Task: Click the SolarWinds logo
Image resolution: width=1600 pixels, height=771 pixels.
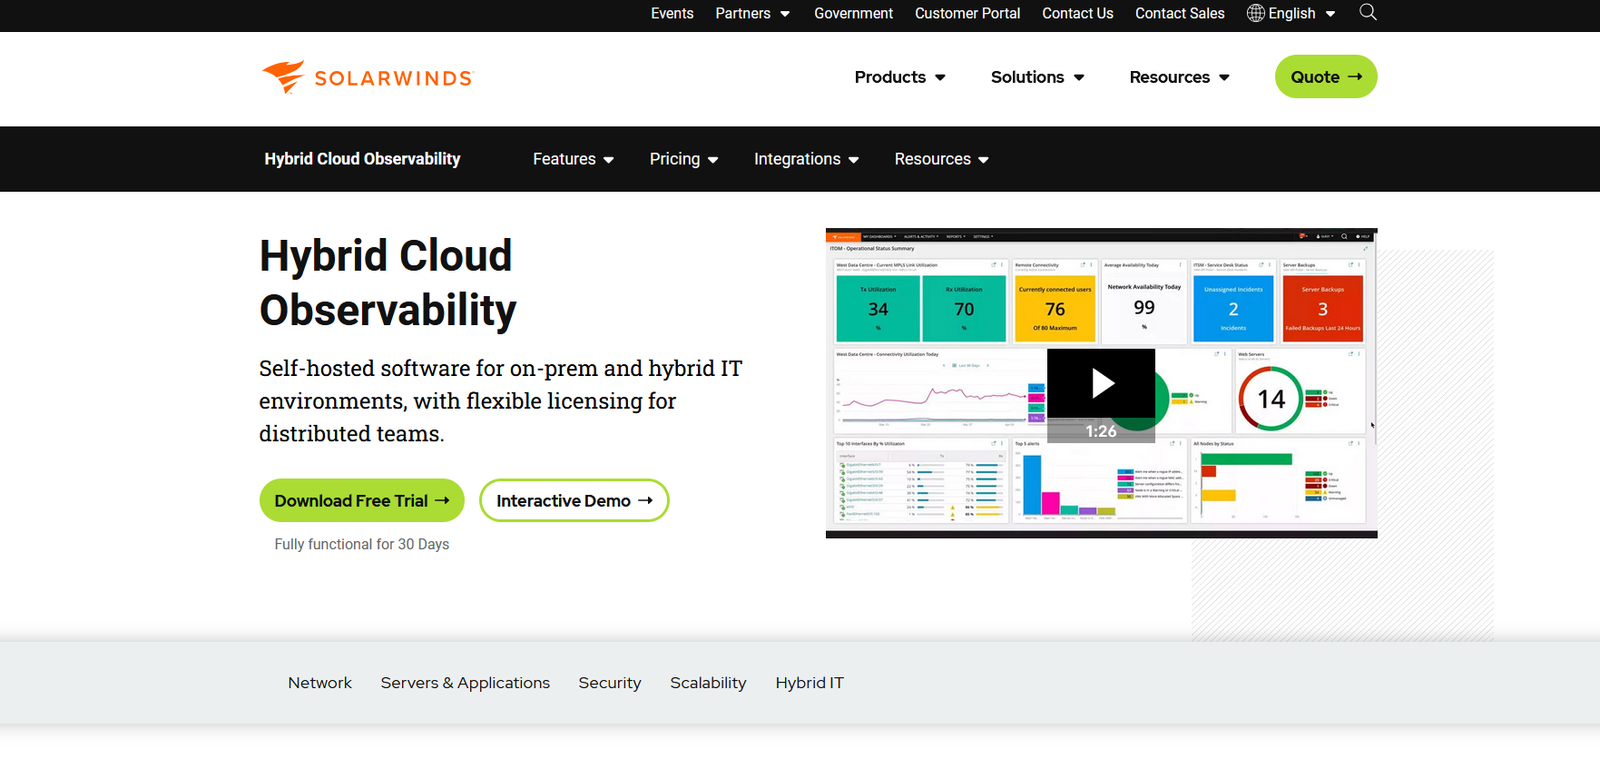Action: [x=366, y=77]
